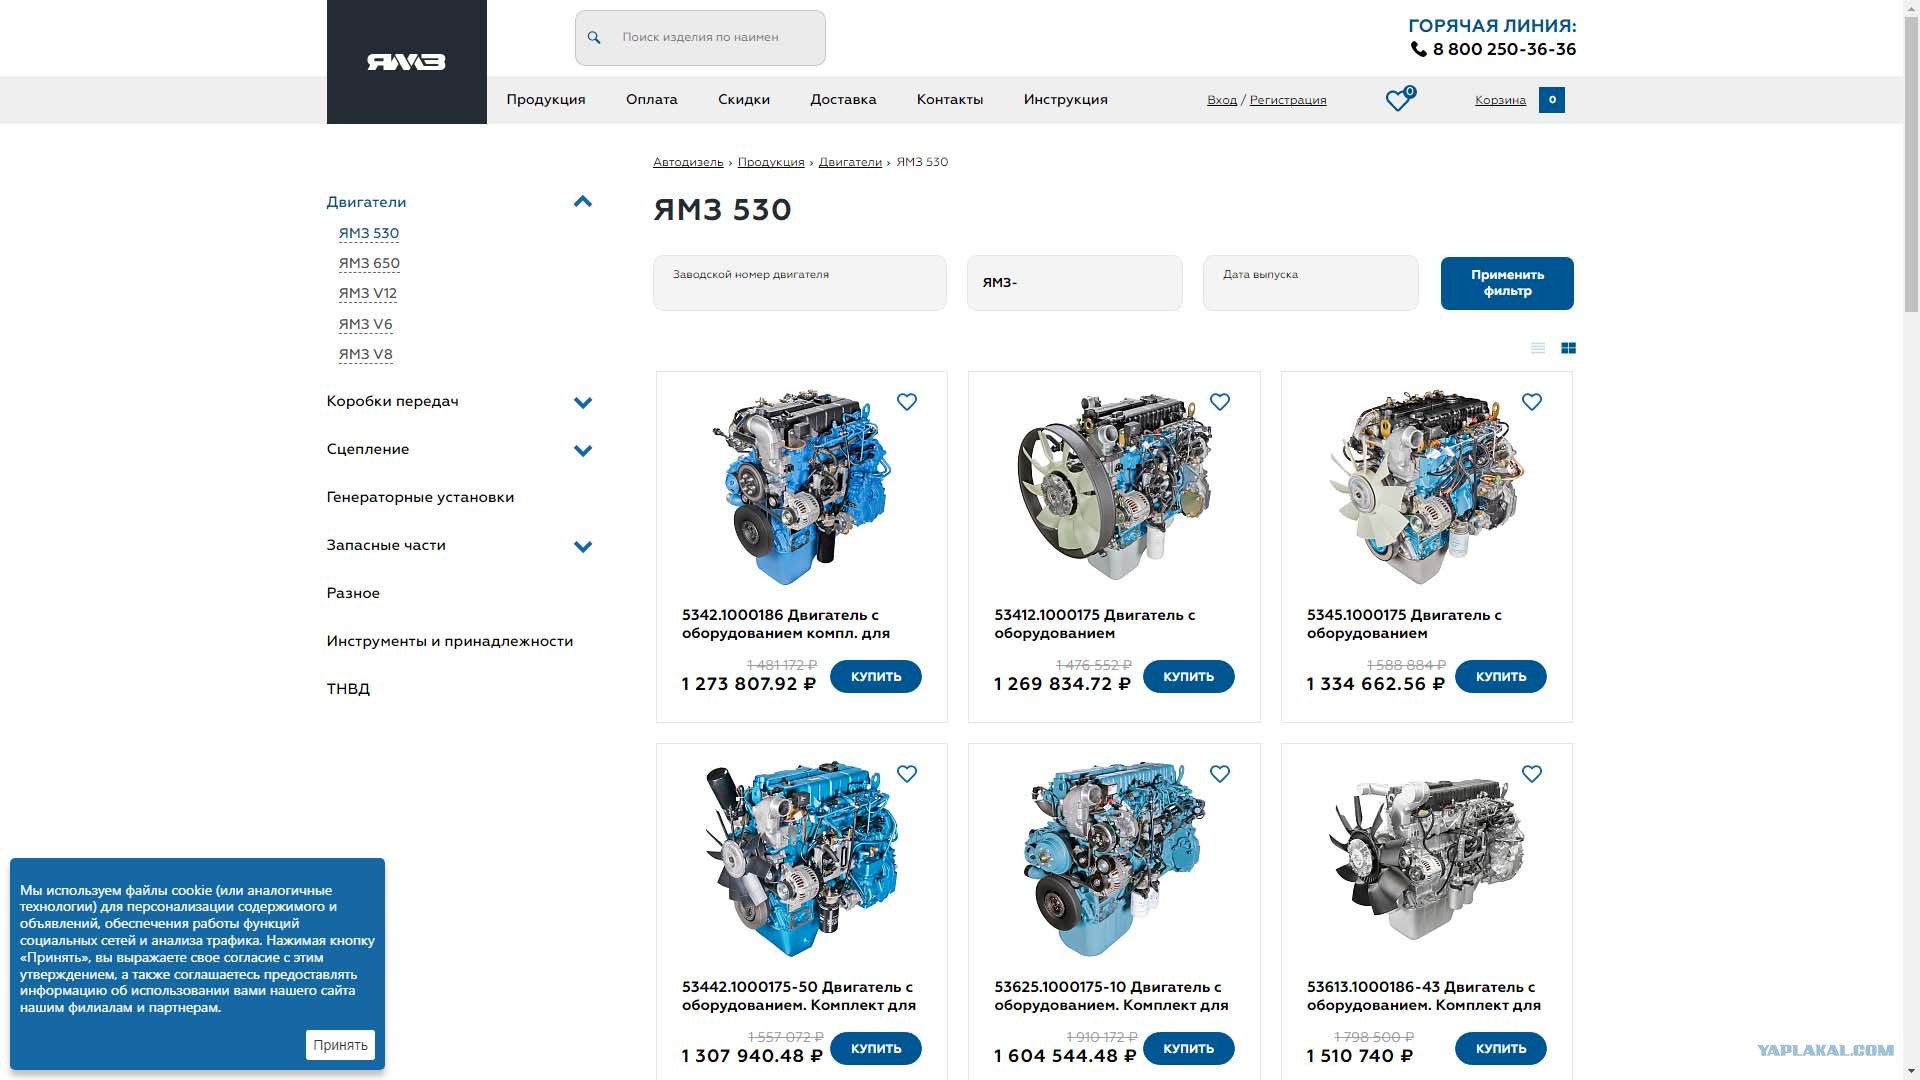The width and height of the screenshot is (1920, 1080).
Task: Click the Регистрация link
Action: coord(1288,100)
